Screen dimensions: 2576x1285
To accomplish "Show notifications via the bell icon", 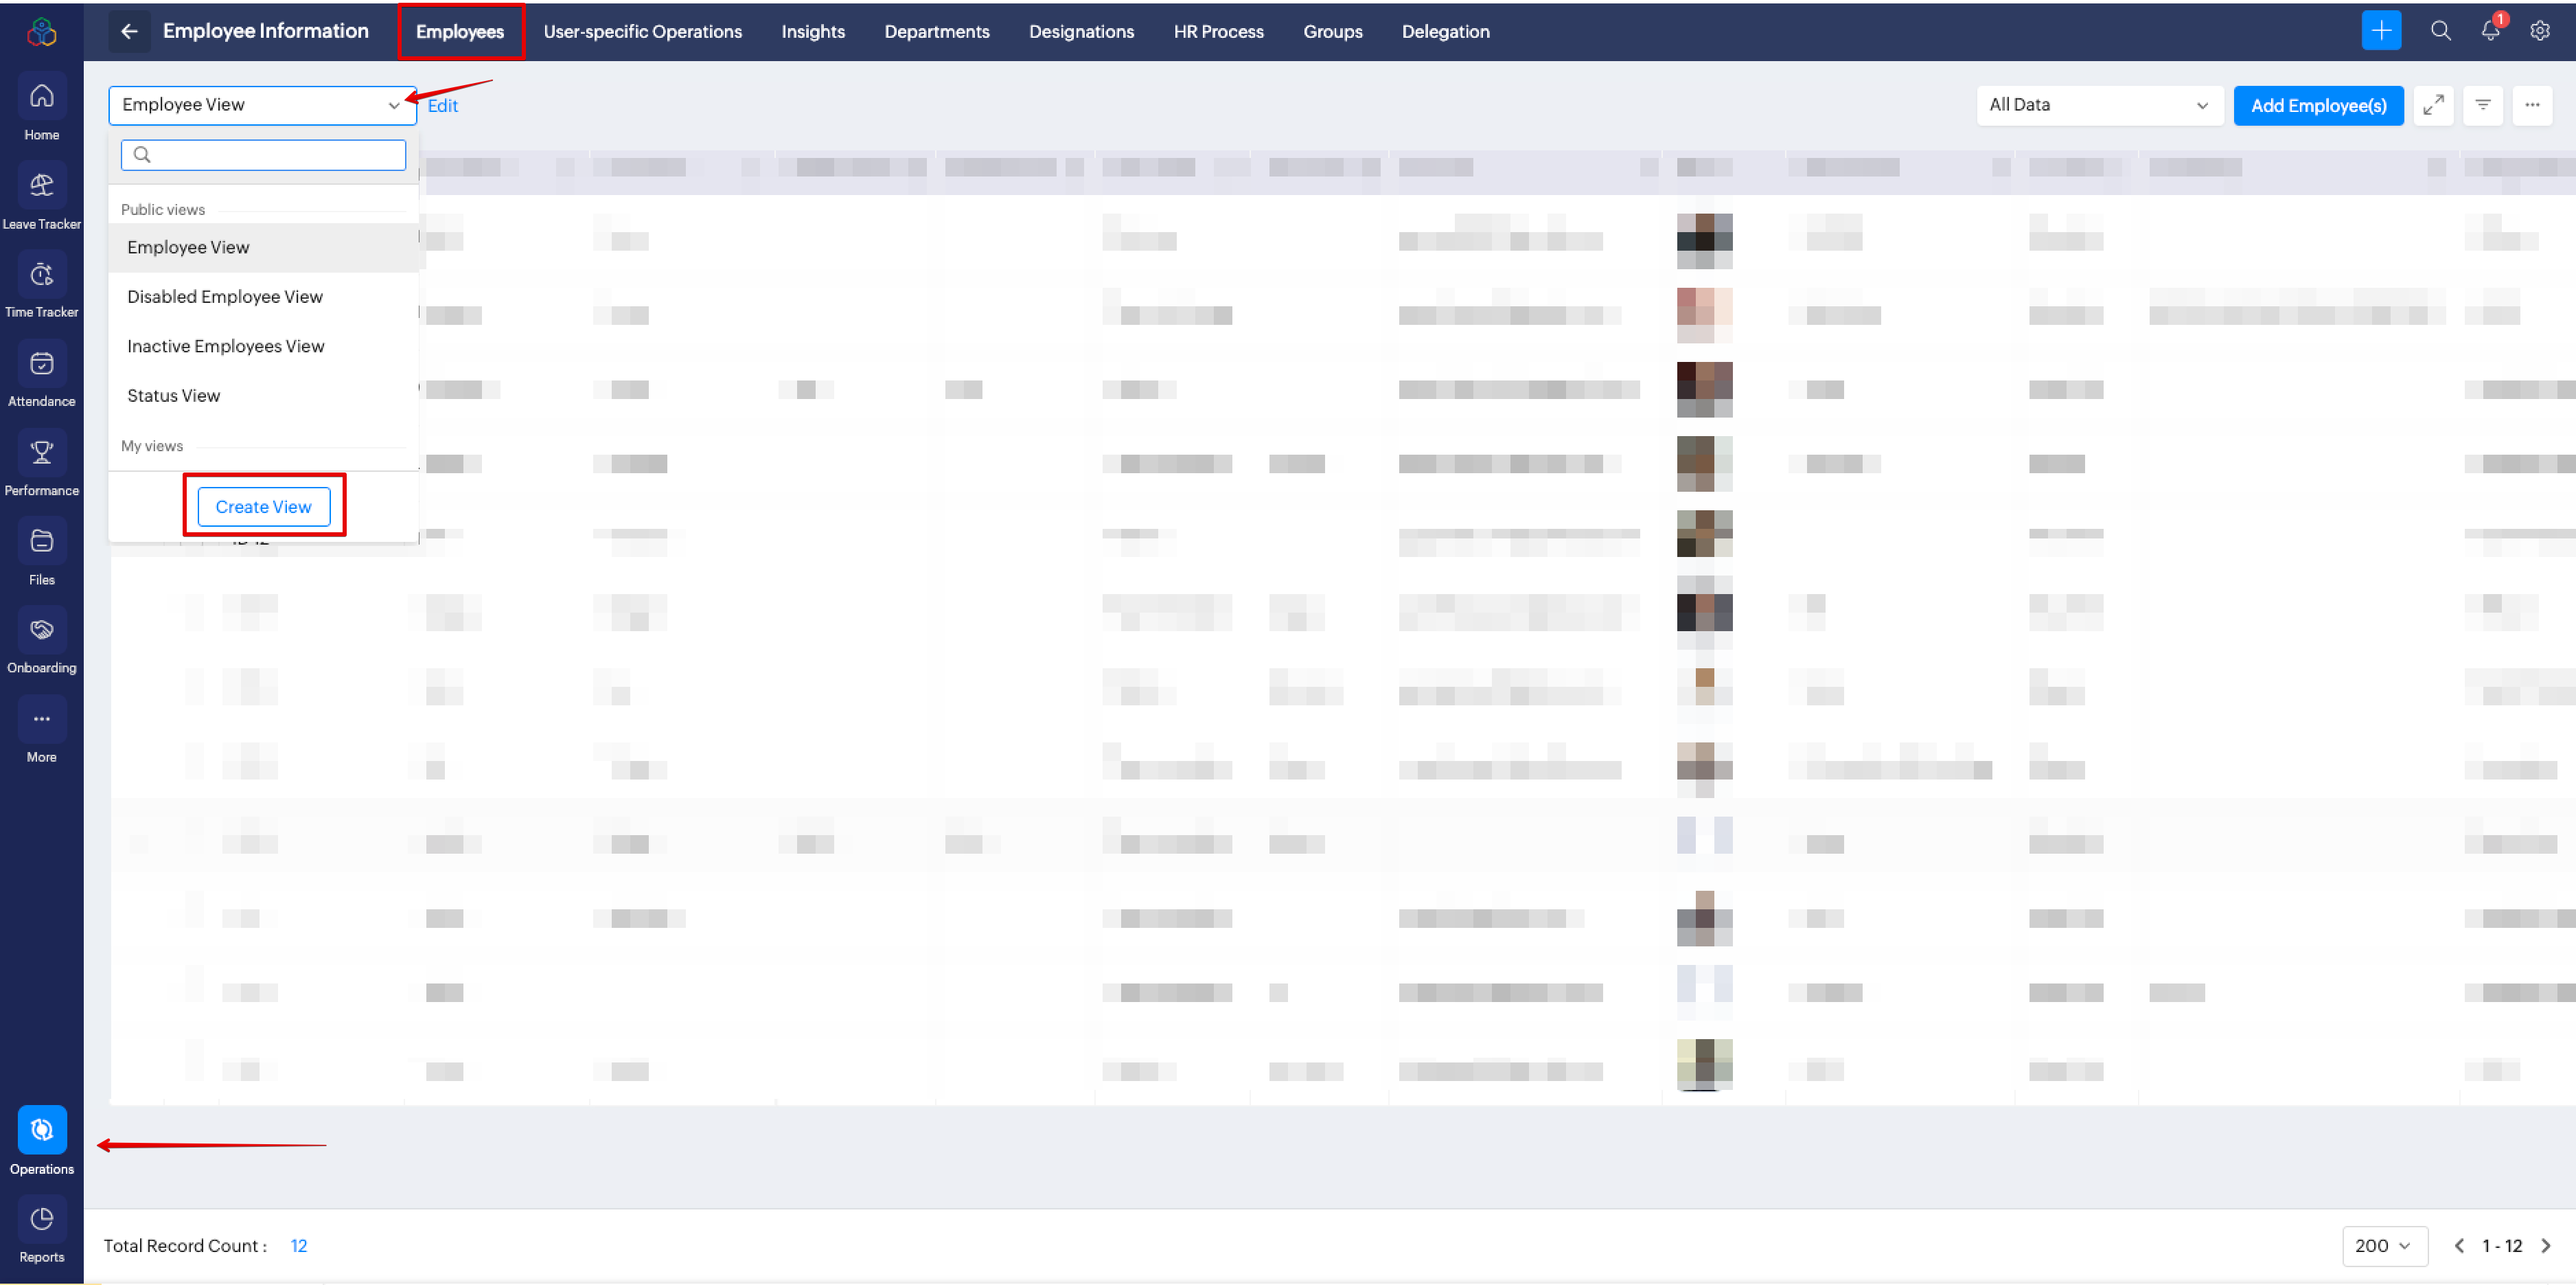I will click(2490, 31).
